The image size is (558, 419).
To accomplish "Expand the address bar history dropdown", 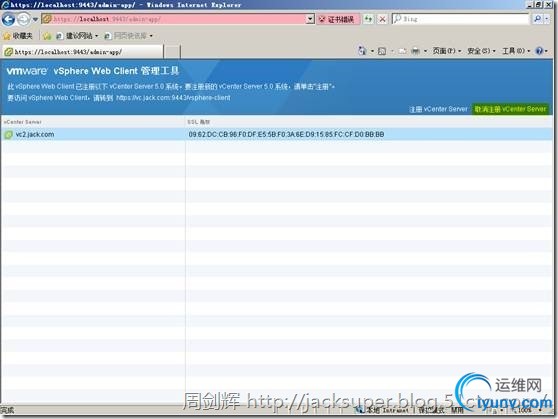I will pyautogui.click(x=310, y=19).
